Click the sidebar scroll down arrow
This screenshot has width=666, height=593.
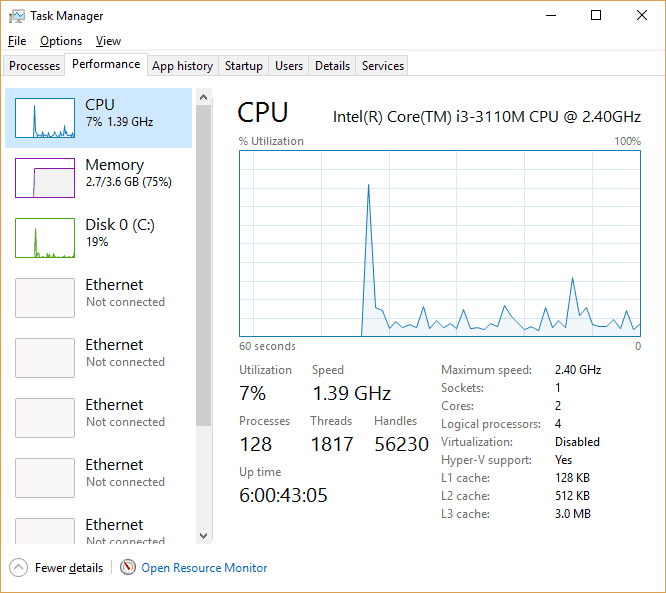point(203,536)
